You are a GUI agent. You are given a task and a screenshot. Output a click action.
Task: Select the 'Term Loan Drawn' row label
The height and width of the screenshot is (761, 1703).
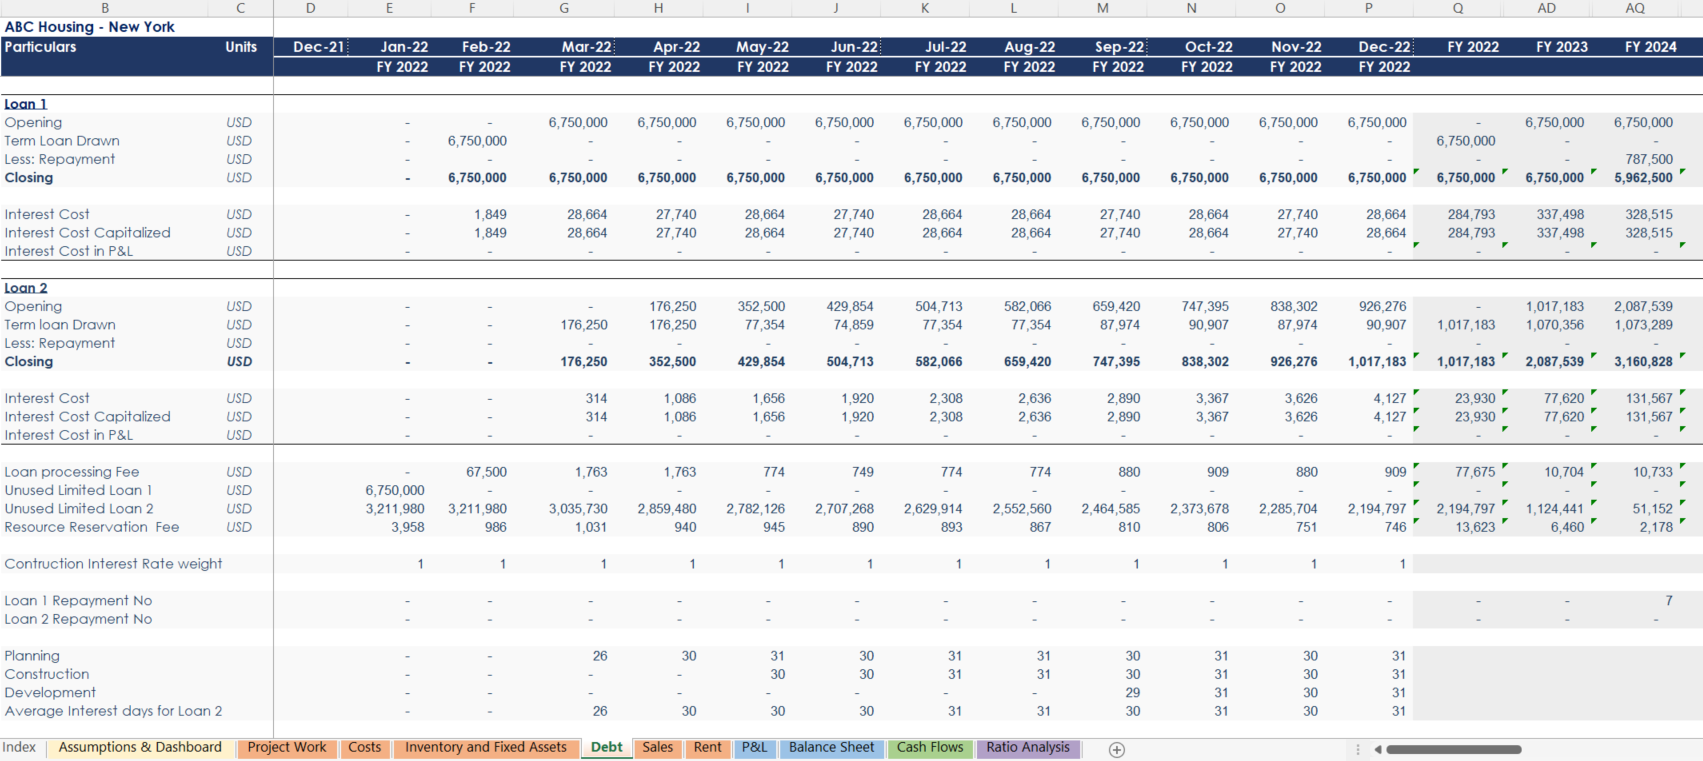(62, 141)
